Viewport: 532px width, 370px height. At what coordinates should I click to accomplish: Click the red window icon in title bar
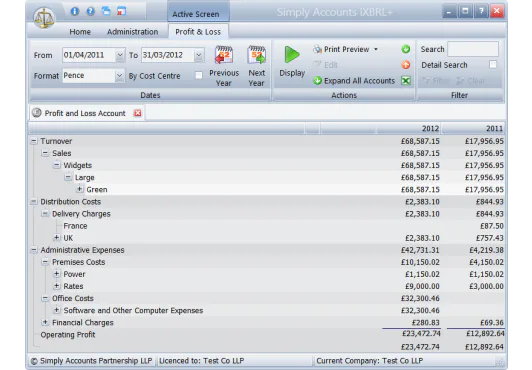pyautogui.click(x=121, y=11)
